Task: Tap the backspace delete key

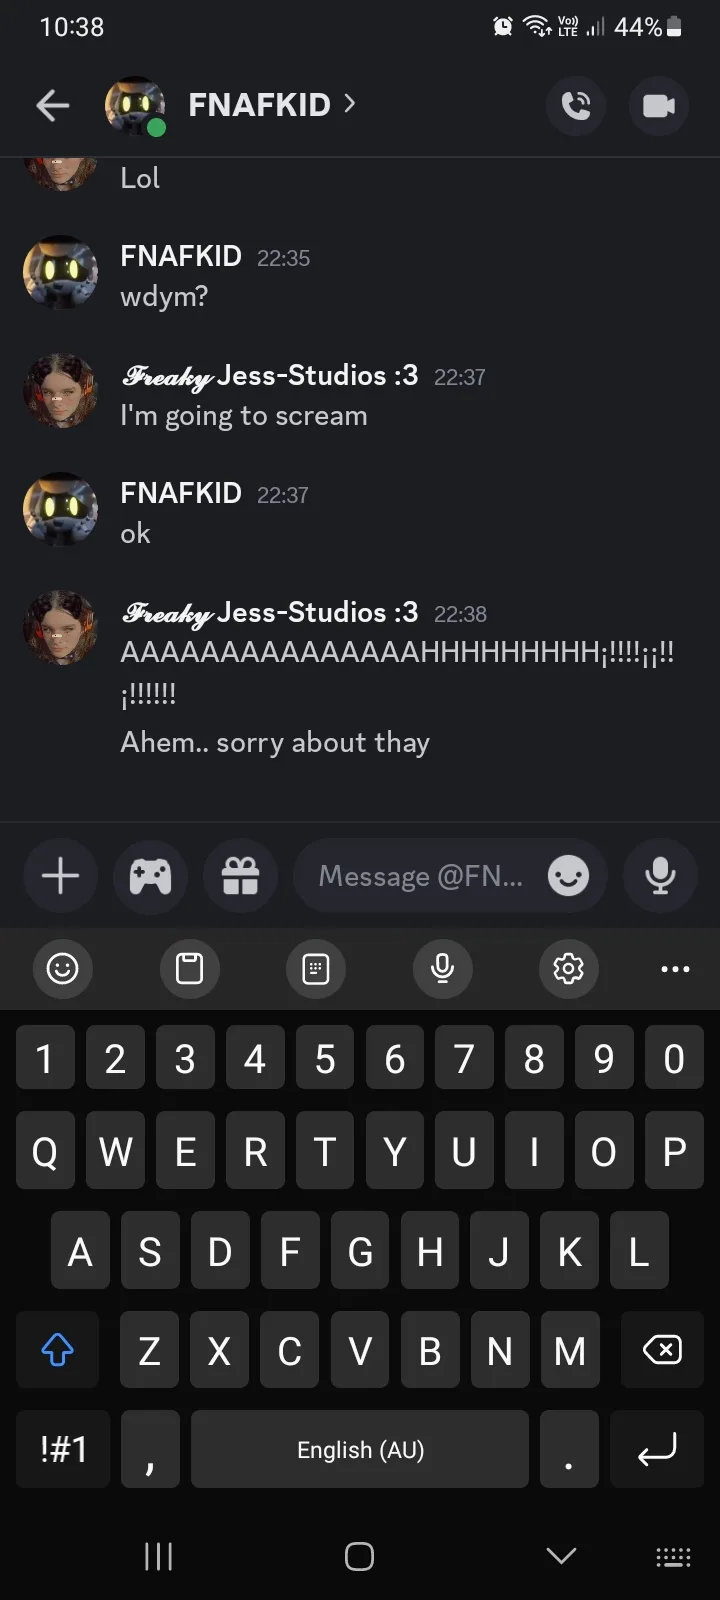Action: pos(662,1350)
